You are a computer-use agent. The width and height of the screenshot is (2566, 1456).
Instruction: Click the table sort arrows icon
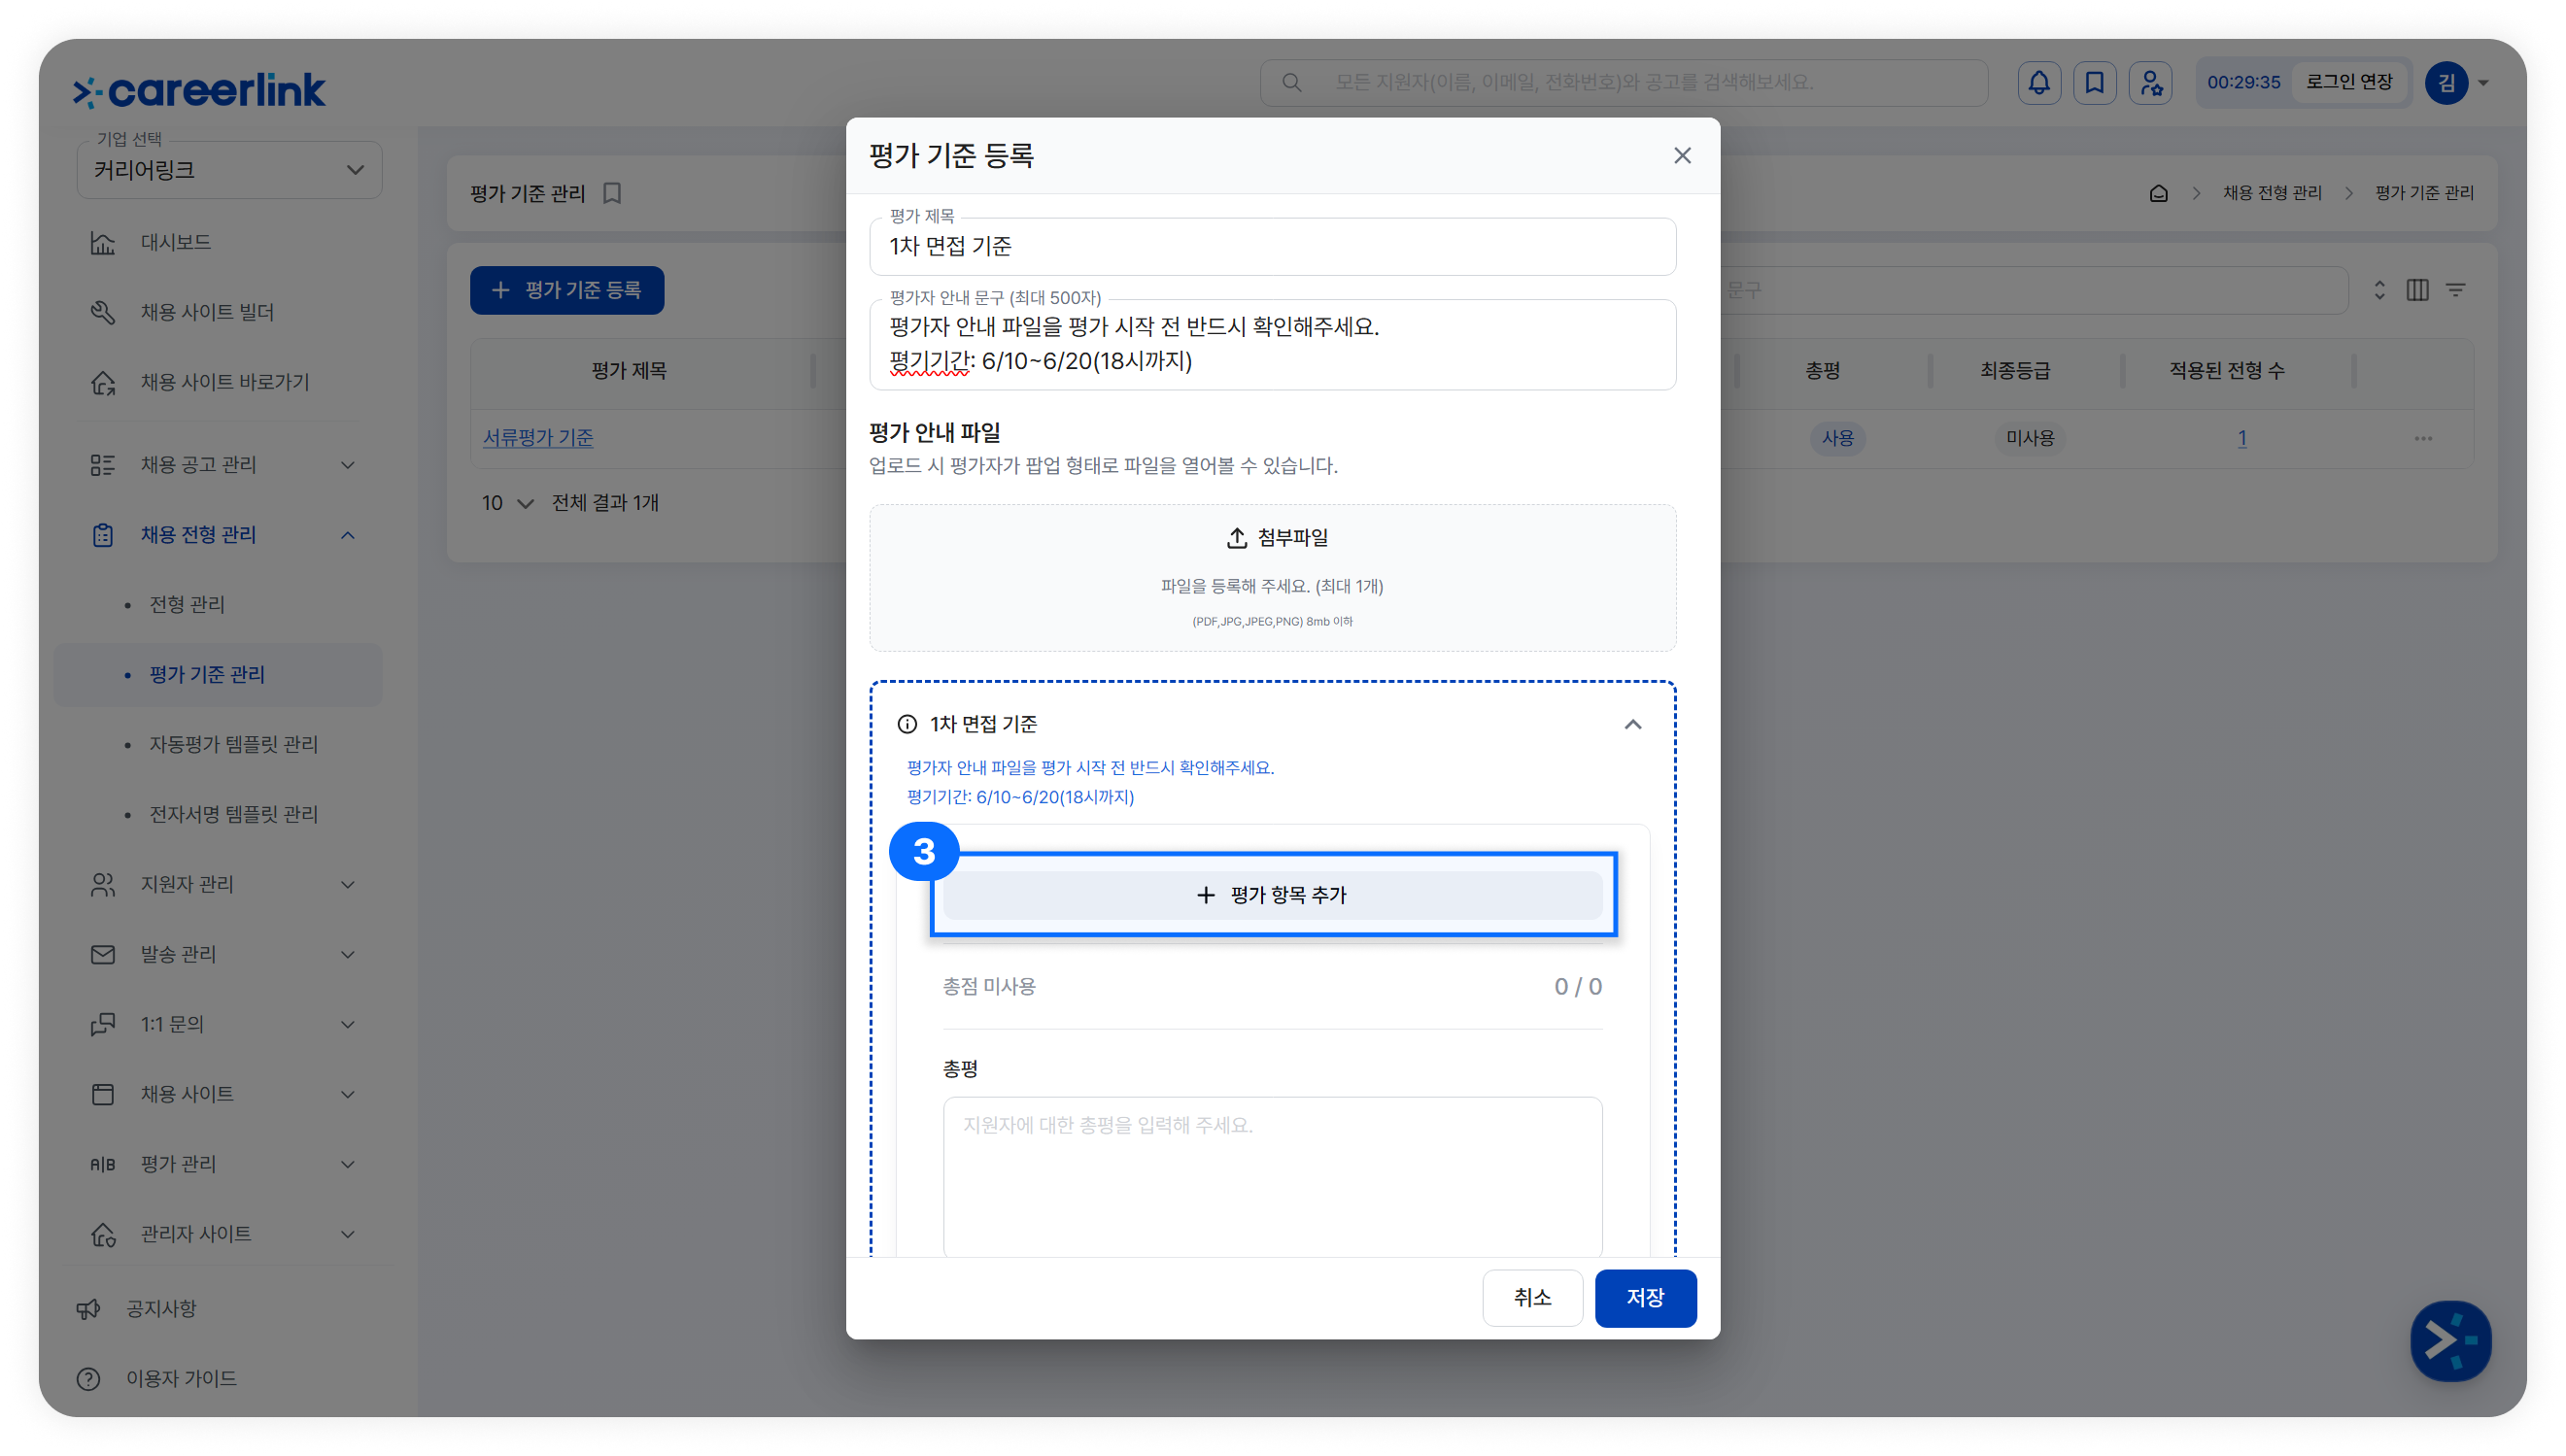pyautogui.click(x=2380, y=290)
